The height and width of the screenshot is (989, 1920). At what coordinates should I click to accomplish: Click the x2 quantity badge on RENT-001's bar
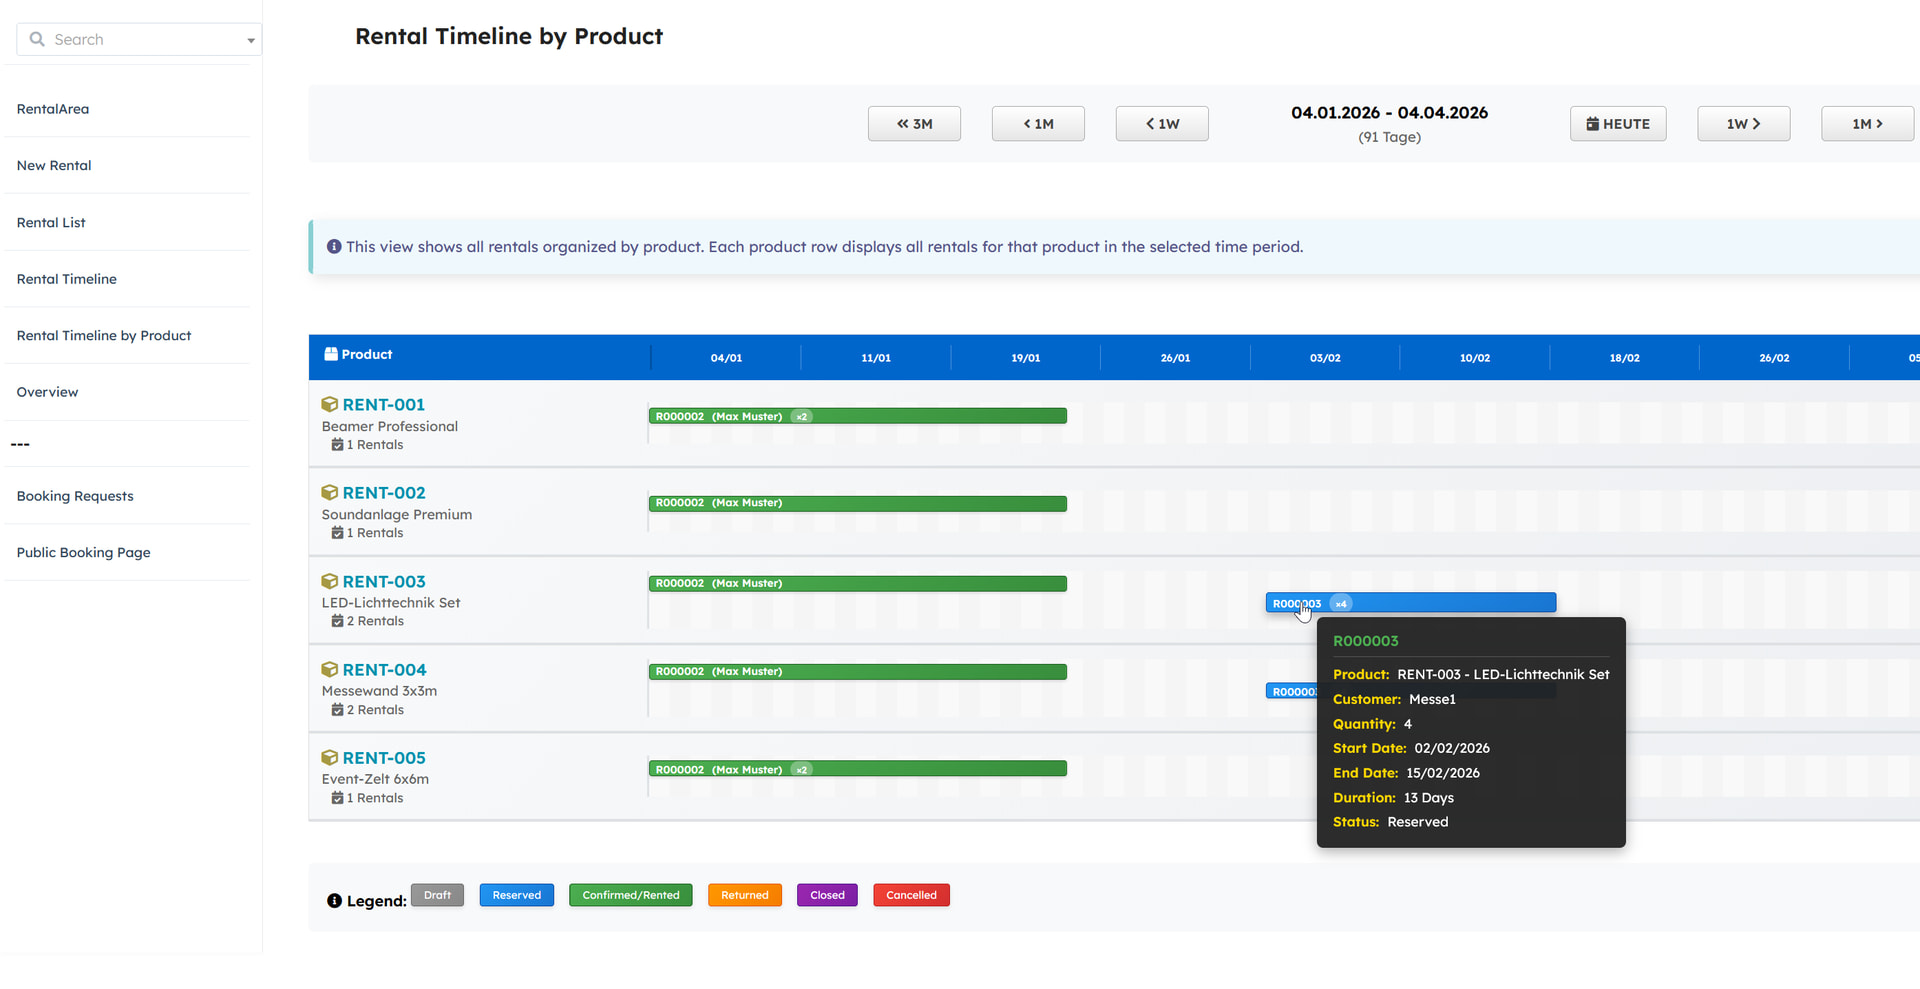pyautogui.click(x=801, y=417)
